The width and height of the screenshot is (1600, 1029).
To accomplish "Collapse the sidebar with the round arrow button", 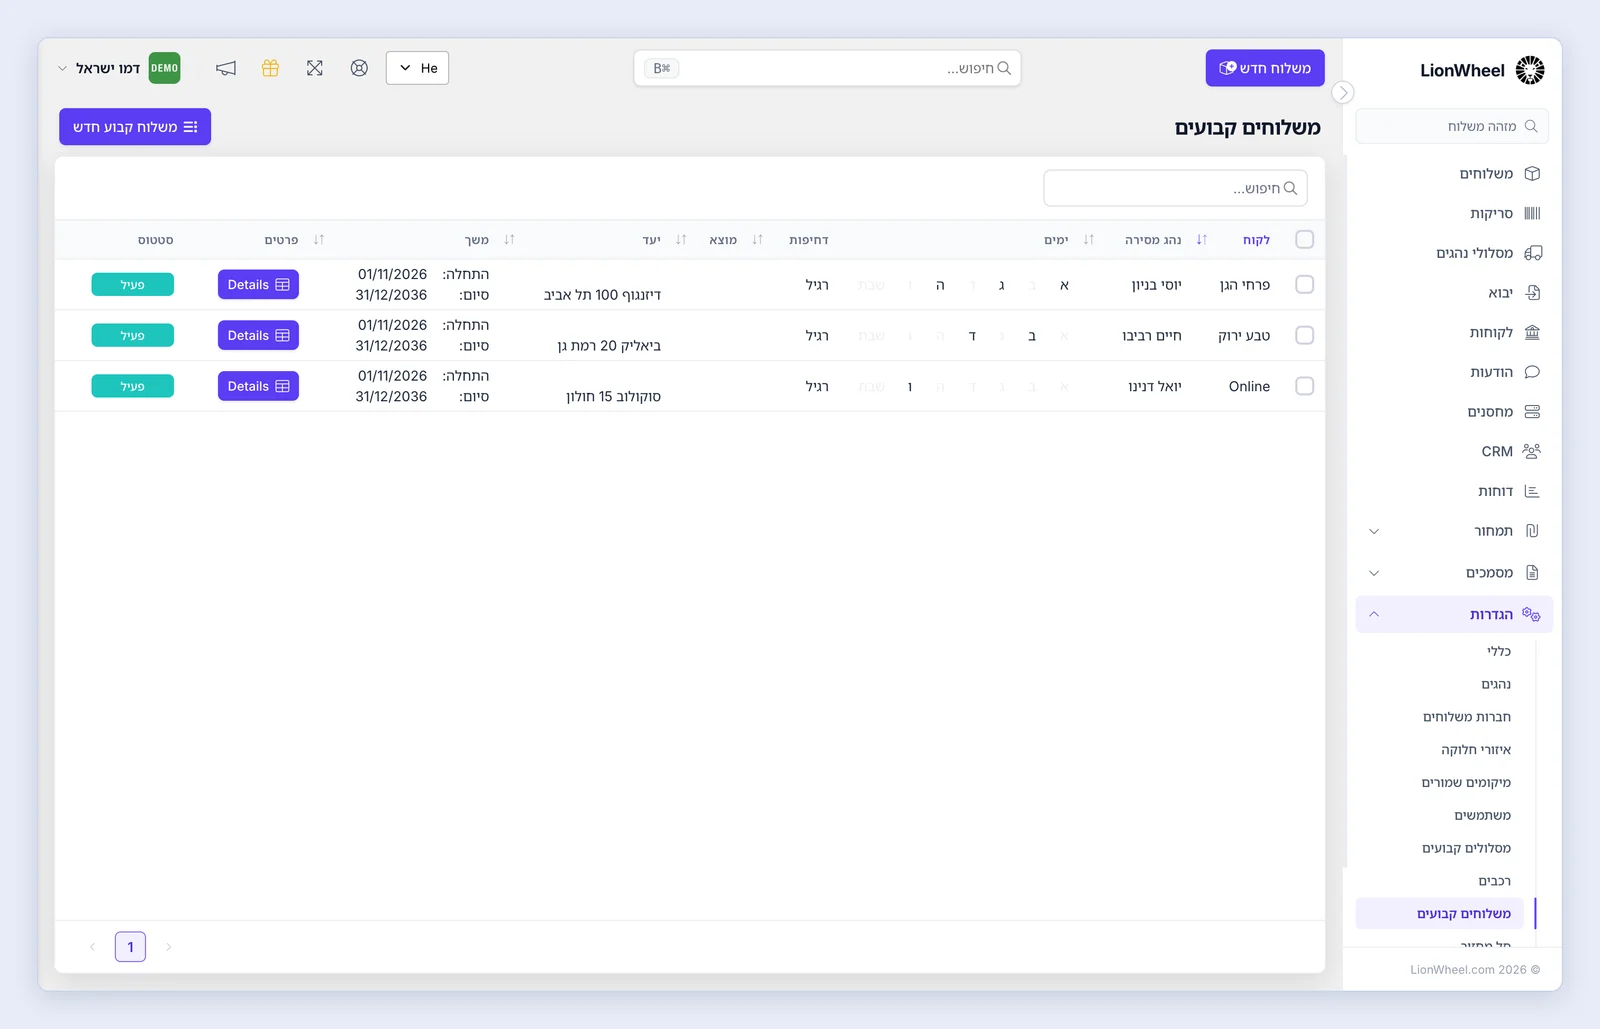I will pos(1343,92).
